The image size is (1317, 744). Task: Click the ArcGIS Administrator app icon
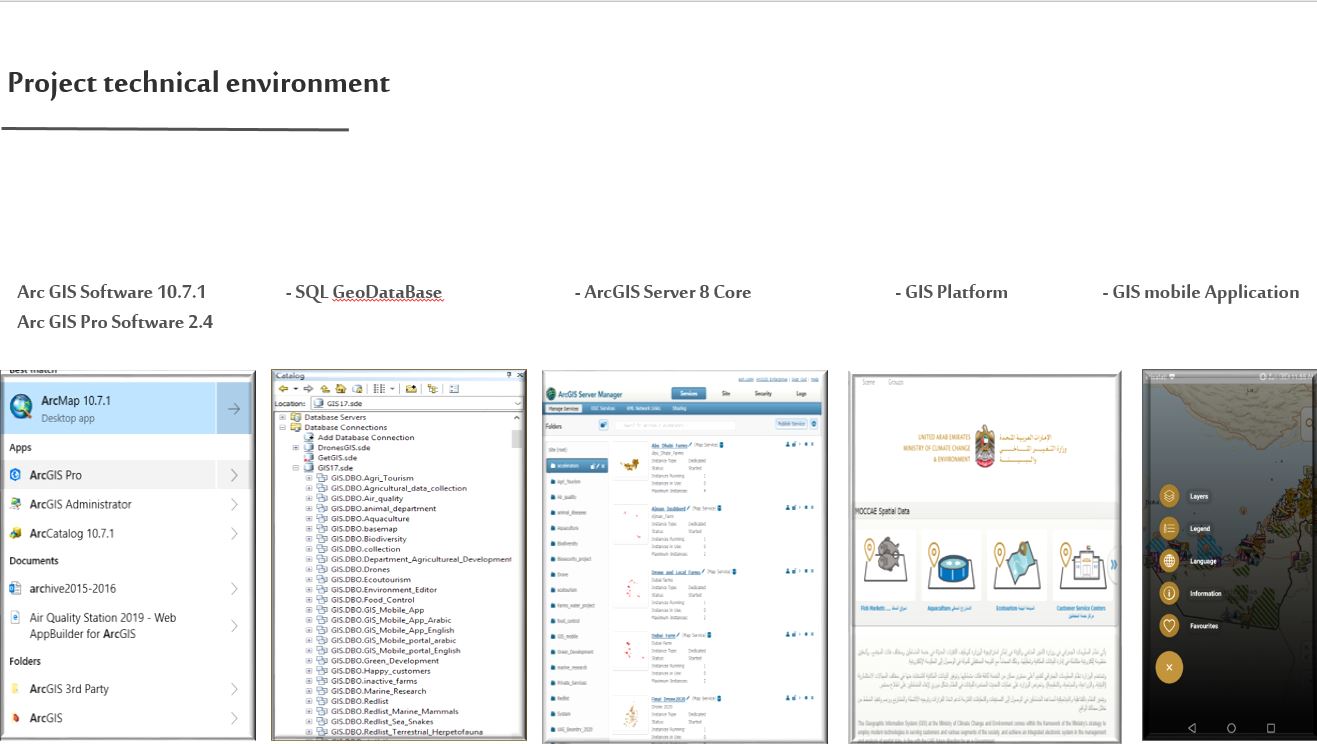coord(15,504)
